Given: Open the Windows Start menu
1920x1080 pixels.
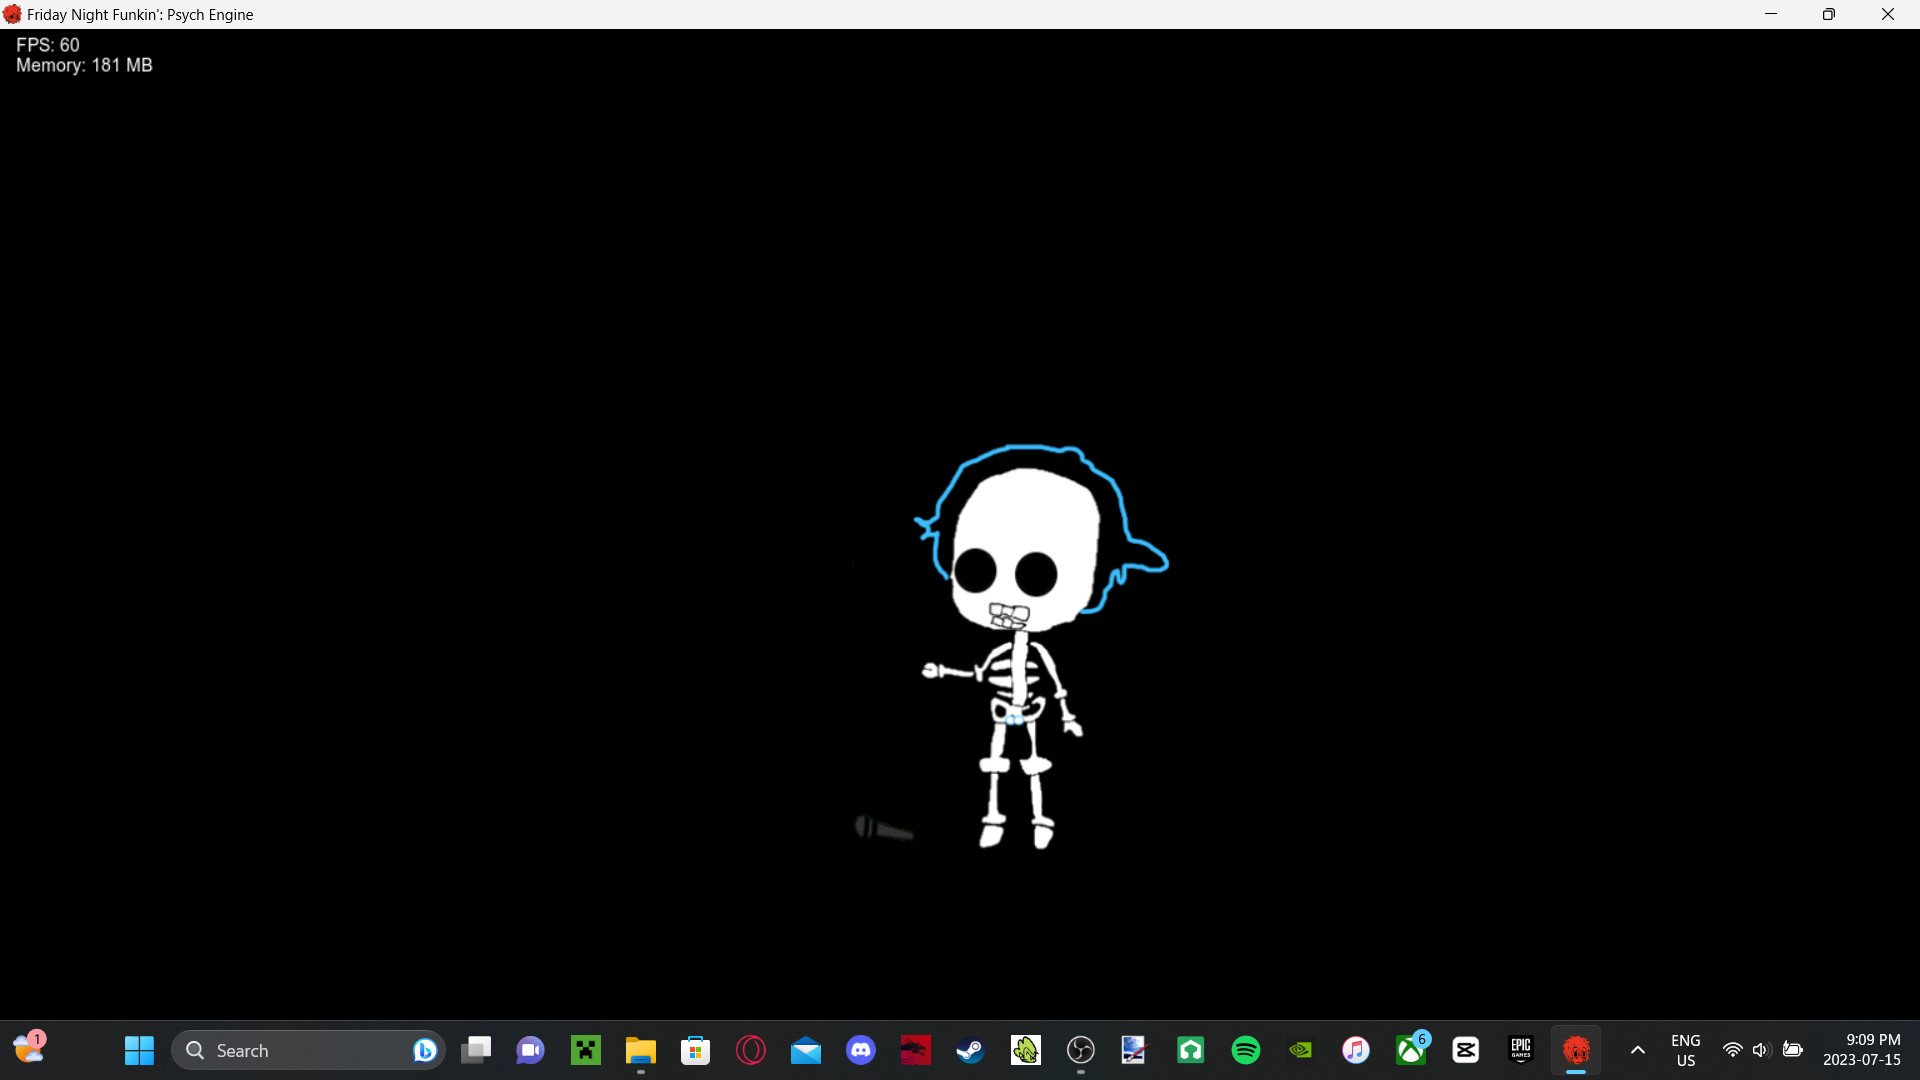Looking at the screenshot, I should click(x=139, y=1050).
